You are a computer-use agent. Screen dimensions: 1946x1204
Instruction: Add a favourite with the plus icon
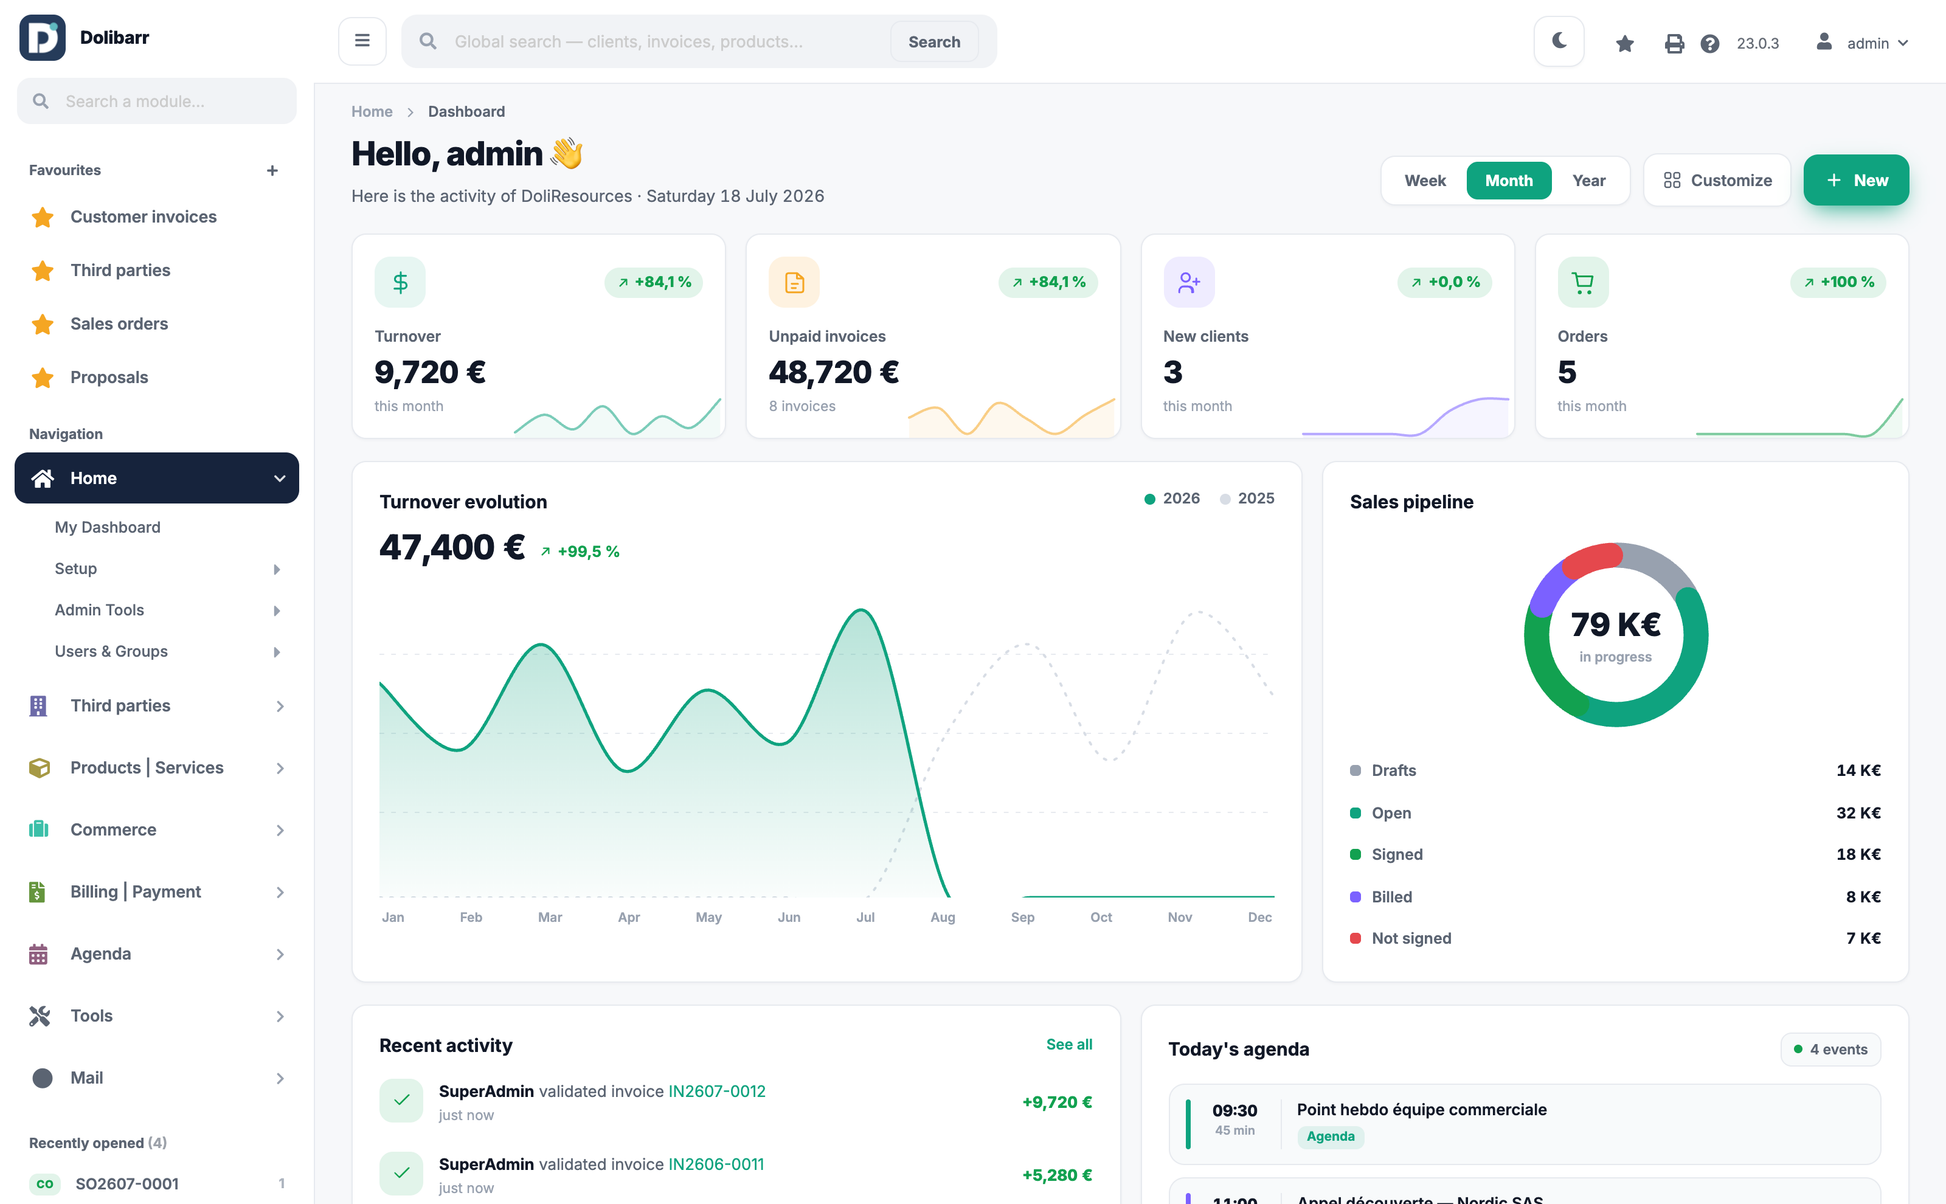click(x=272, y=171)
